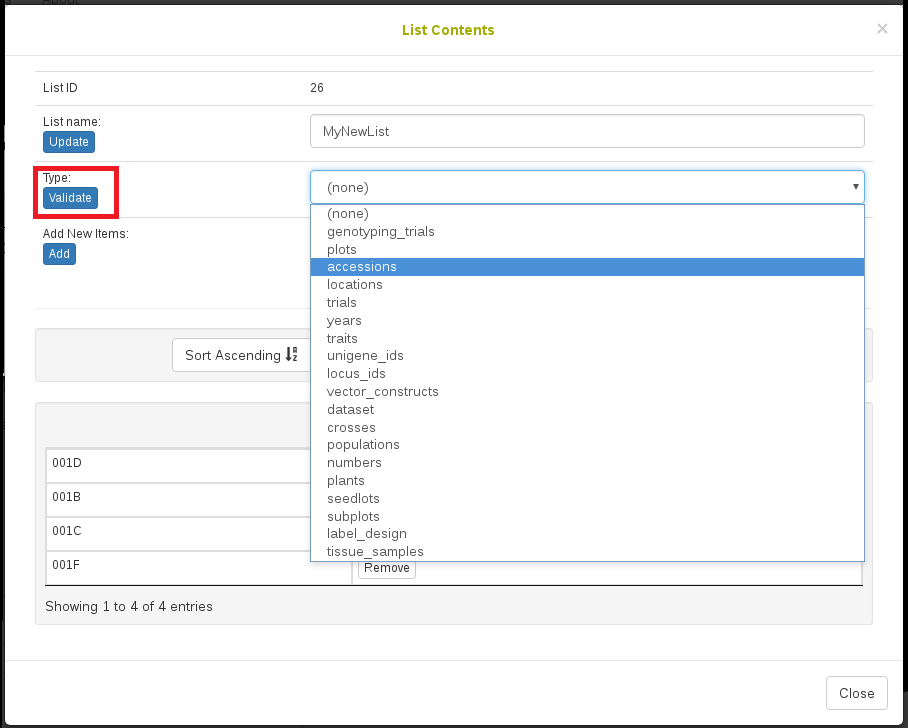908x728 pixels.
Task: Click list item 001C
Action: [x=67, y=531]
